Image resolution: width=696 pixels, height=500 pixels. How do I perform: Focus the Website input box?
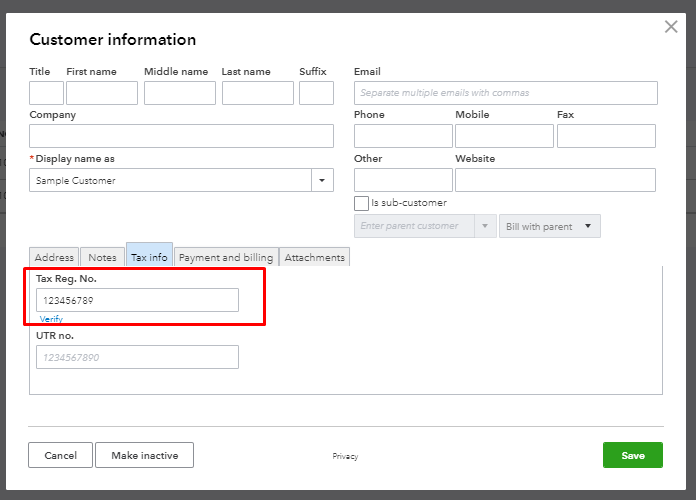555,180
